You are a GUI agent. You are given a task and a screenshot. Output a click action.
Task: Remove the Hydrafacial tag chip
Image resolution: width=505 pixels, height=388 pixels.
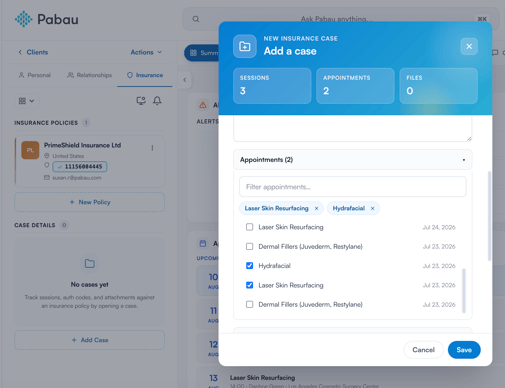click(372, 208)
